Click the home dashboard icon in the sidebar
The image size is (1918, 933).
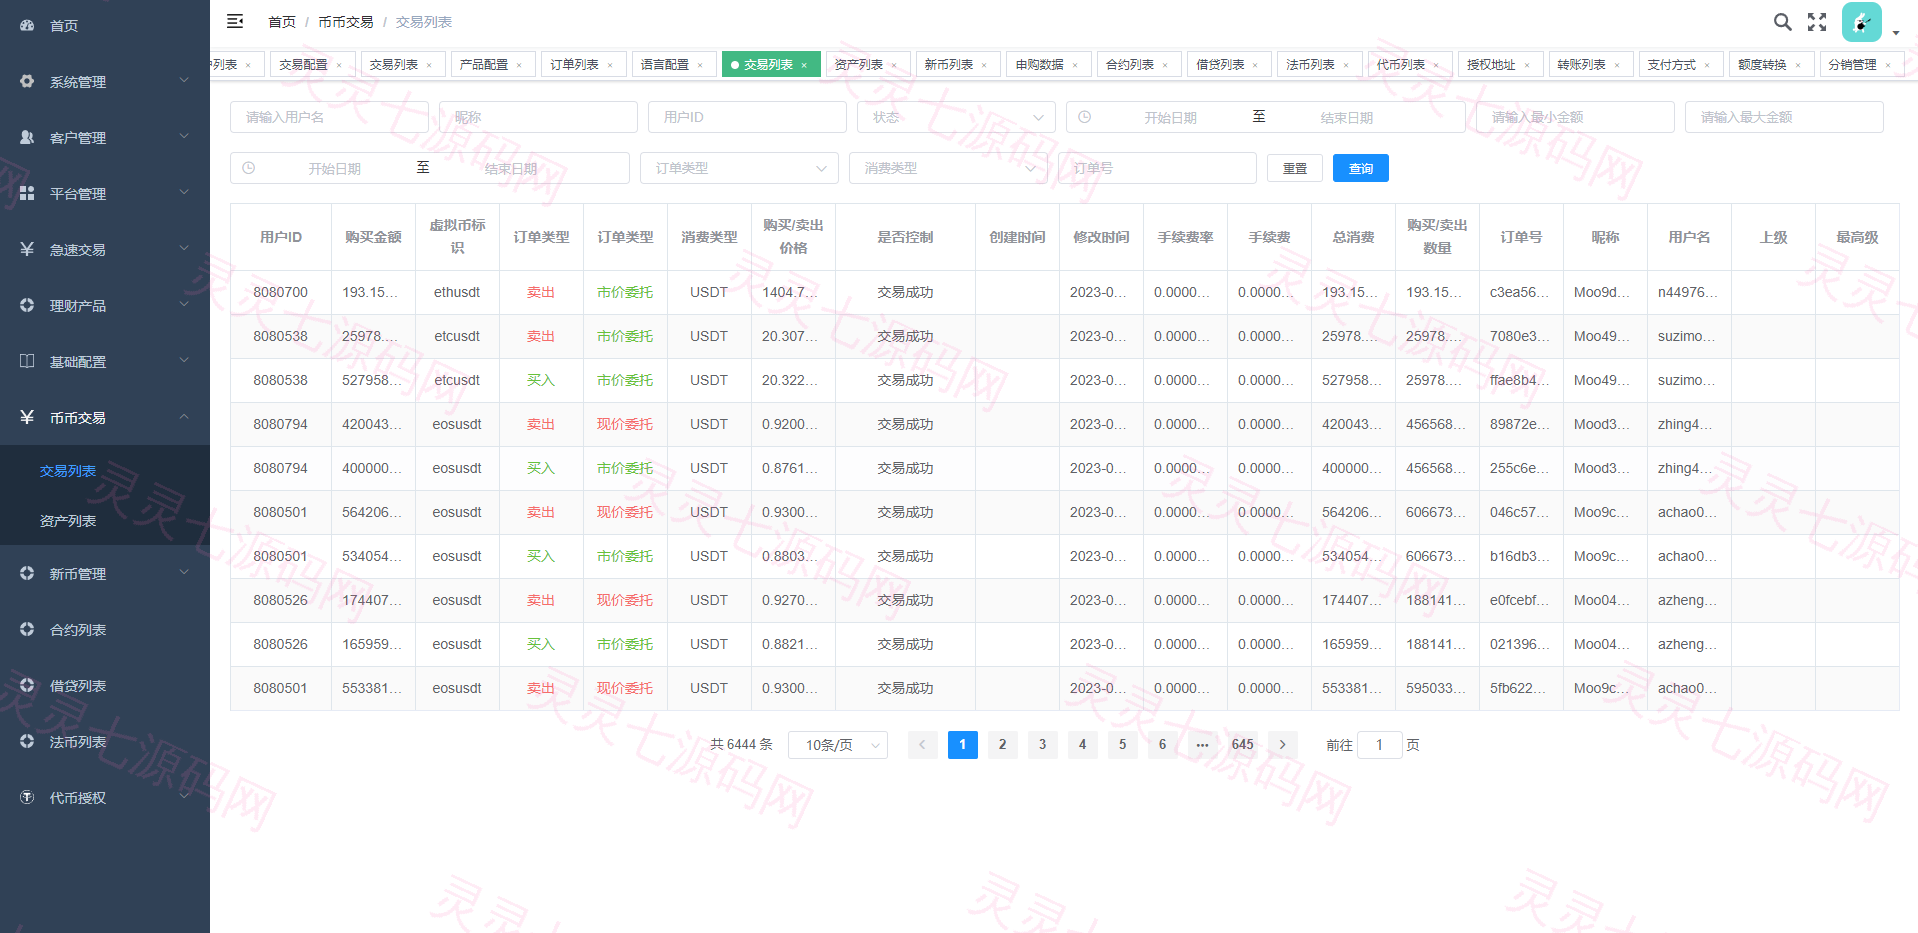click(x=27, y=25)
